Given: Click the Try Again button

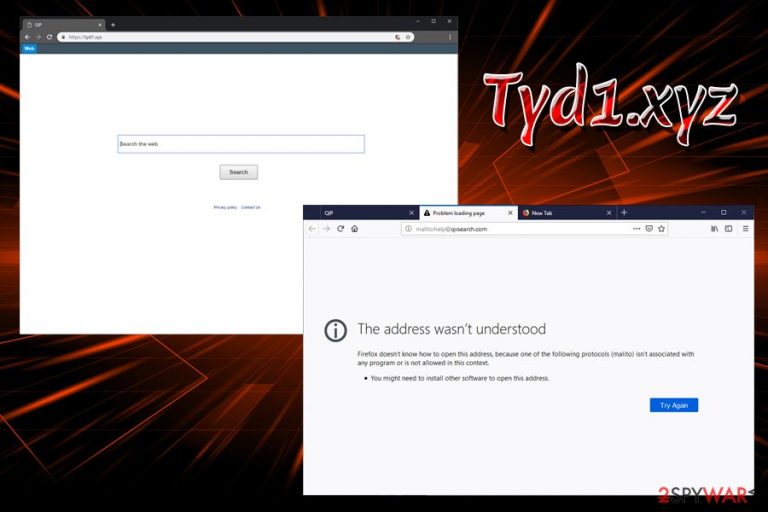Looking at the screenshot, I should pos(674,405).
